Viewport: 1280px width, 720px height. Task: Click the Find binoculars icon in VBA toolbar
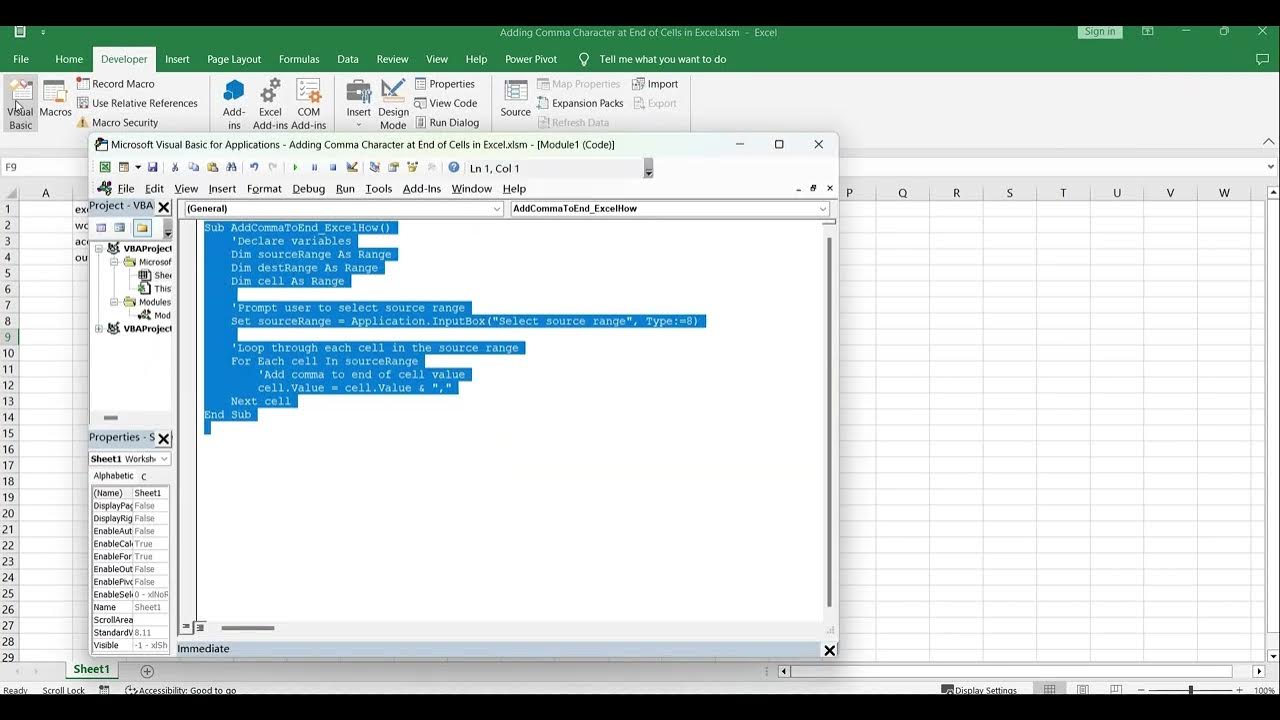click(231, 167)
